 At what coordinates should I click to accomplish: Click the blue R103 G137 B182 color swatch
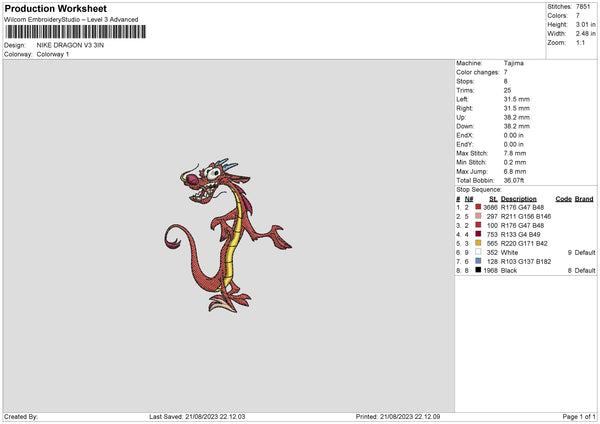(x=478, y=261)
